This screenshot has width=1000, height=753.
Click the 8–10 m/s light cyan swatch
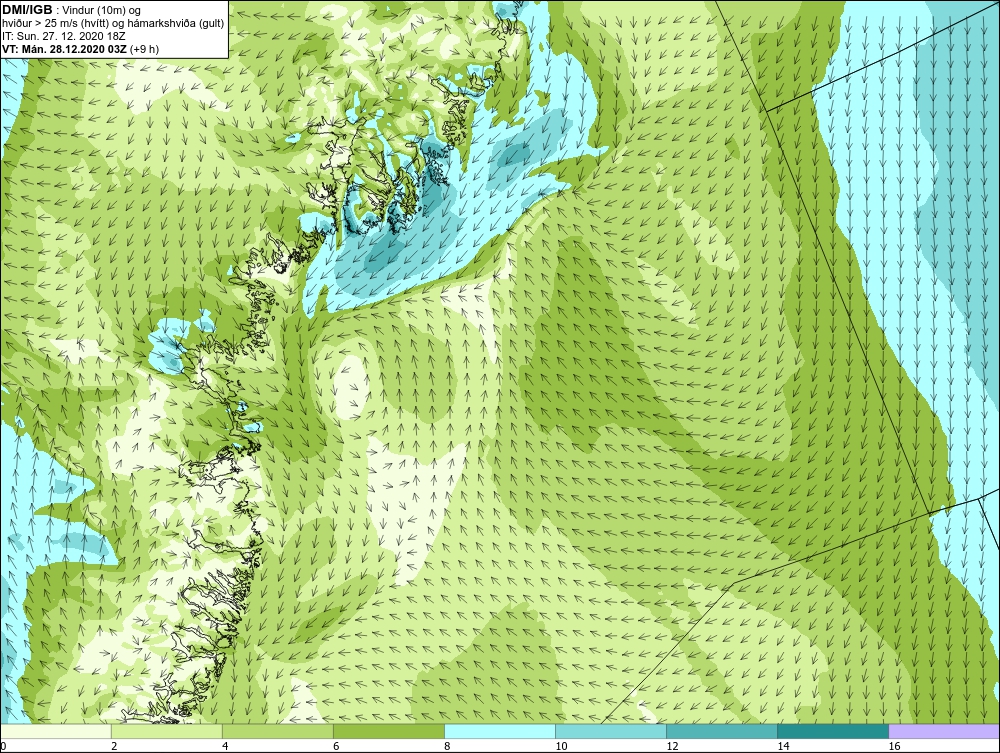499,731
